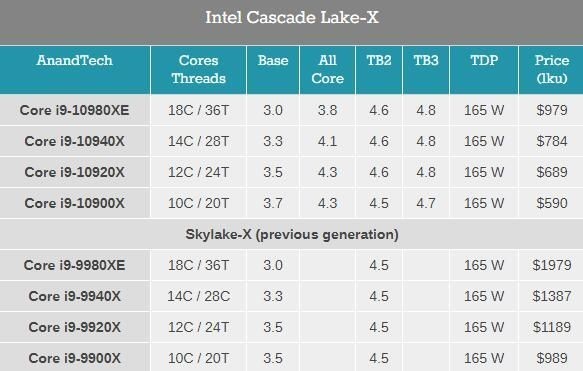Click the TB3 column header
This screenshot has width=583, height=371.
click(426, 60)
